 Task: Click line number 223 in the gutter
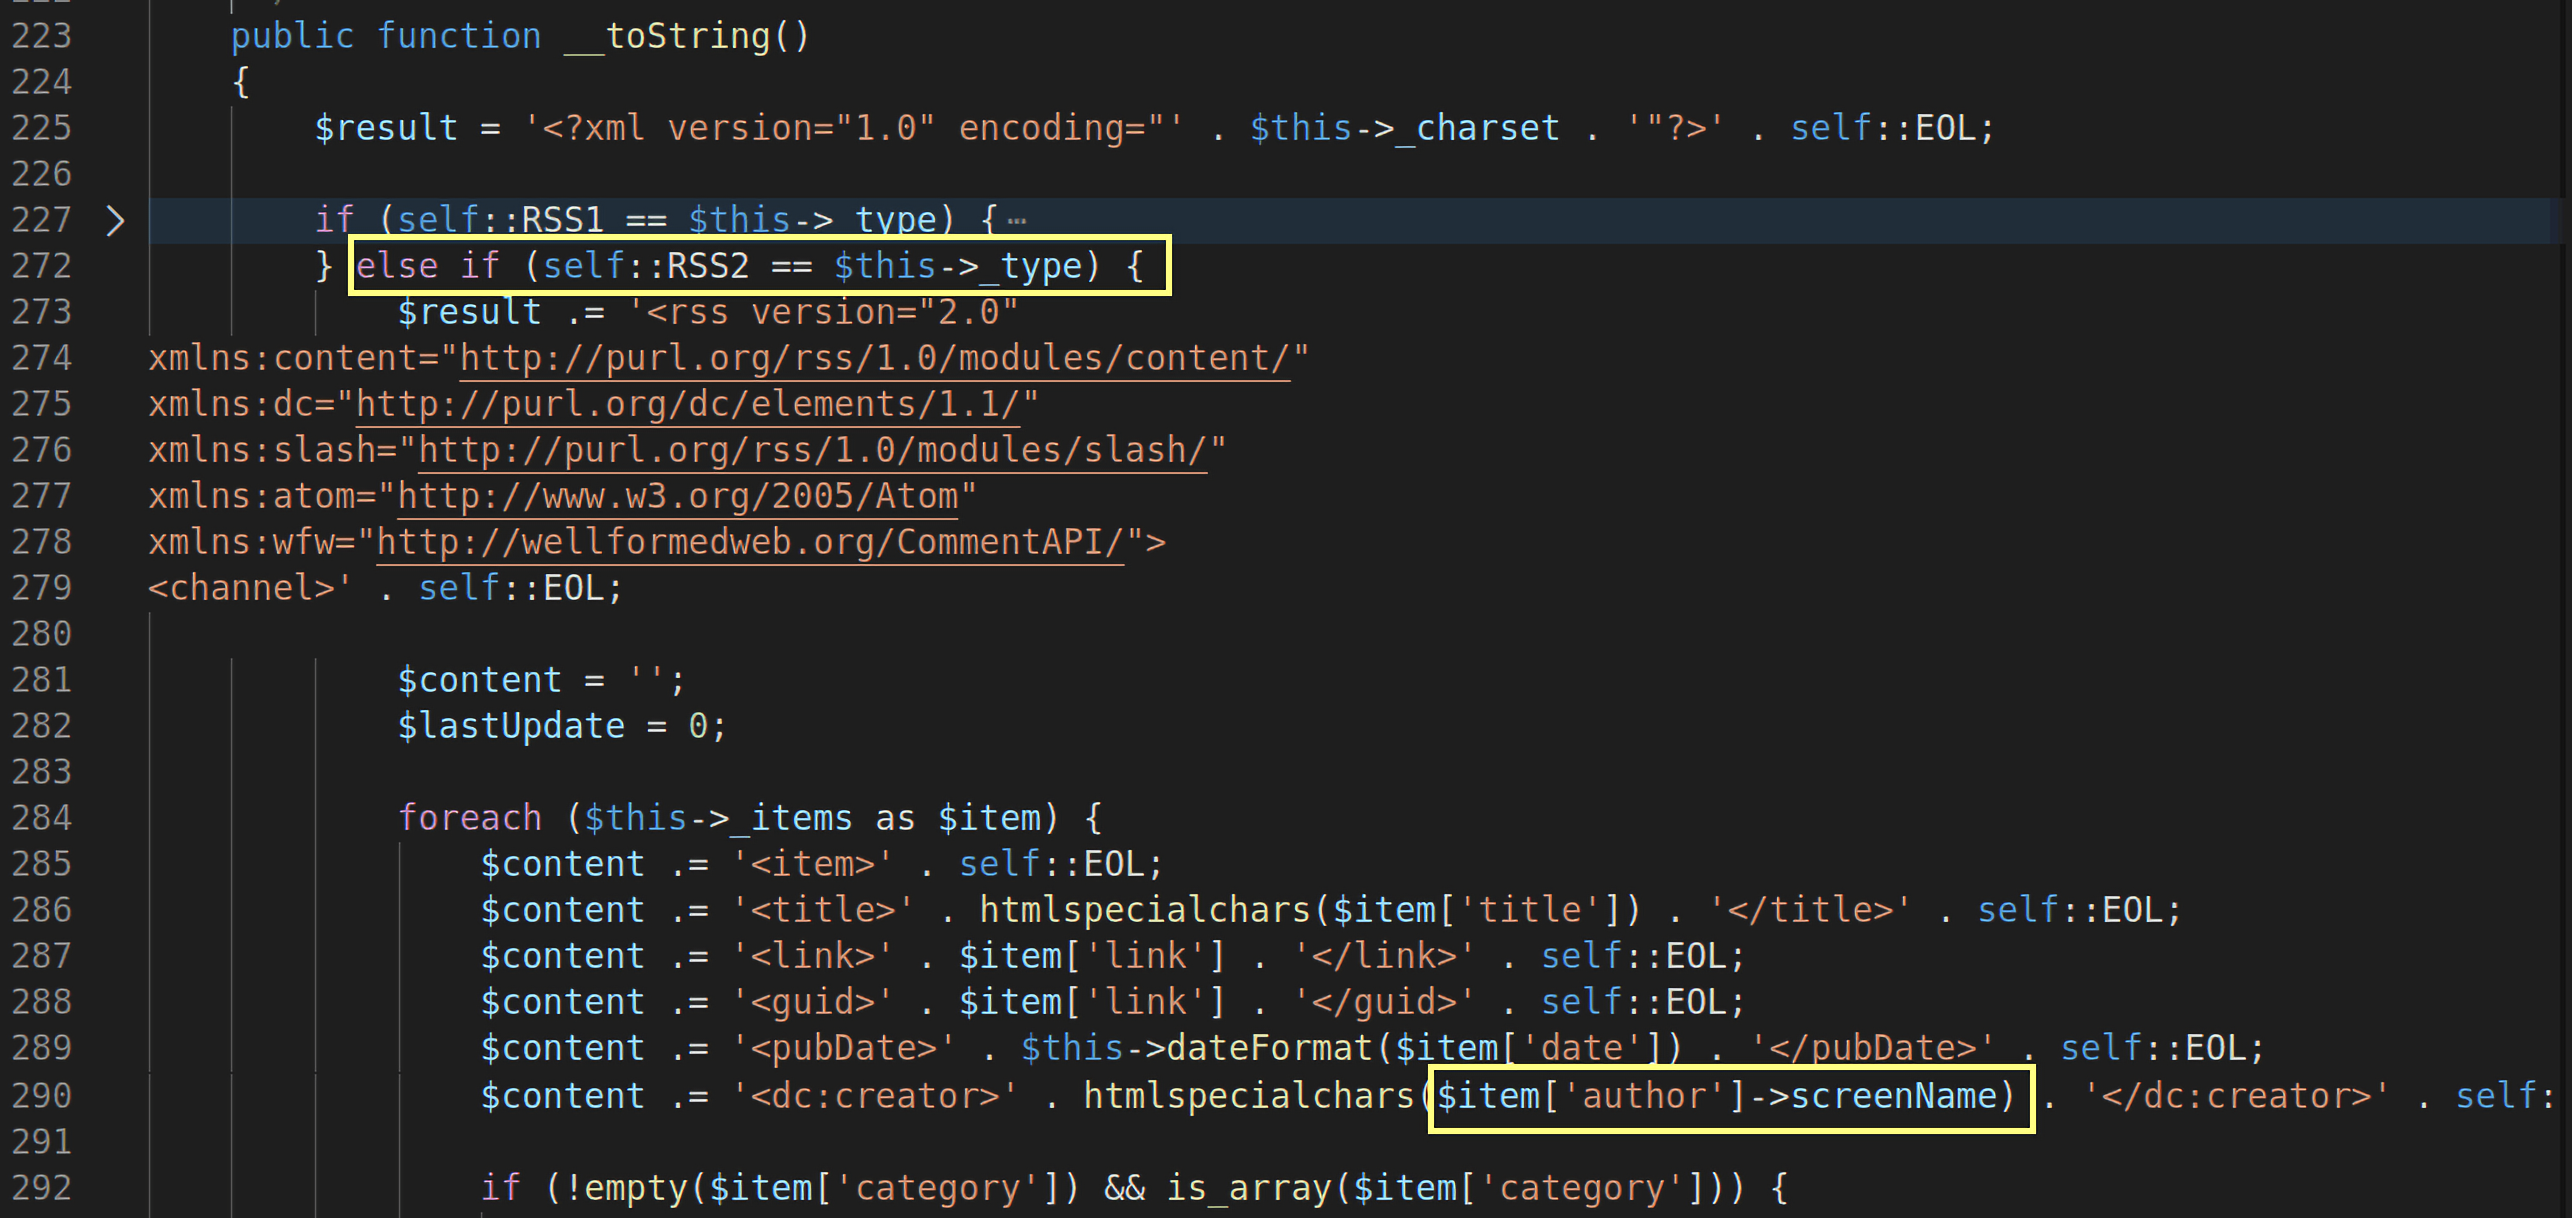point(41,36)
